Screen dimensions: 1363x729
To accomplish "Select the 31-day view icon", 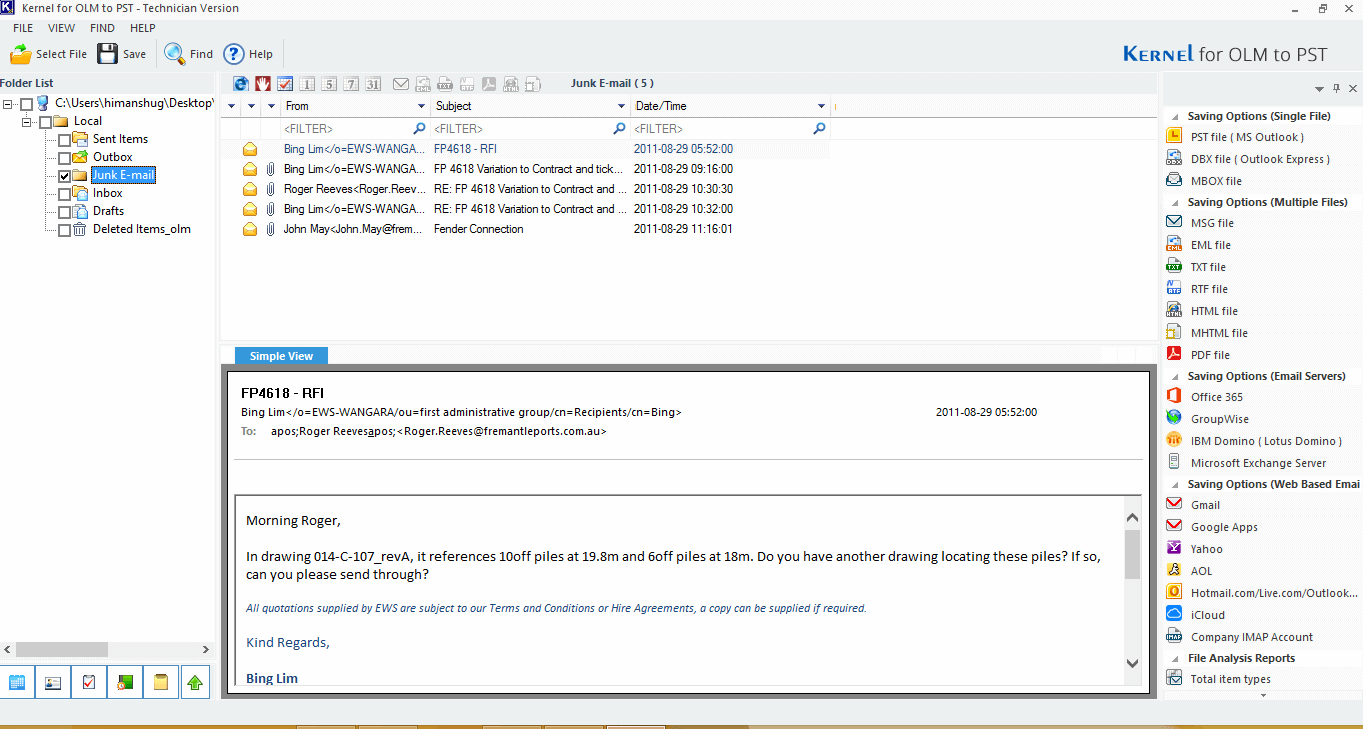I will tap(373, 84).
